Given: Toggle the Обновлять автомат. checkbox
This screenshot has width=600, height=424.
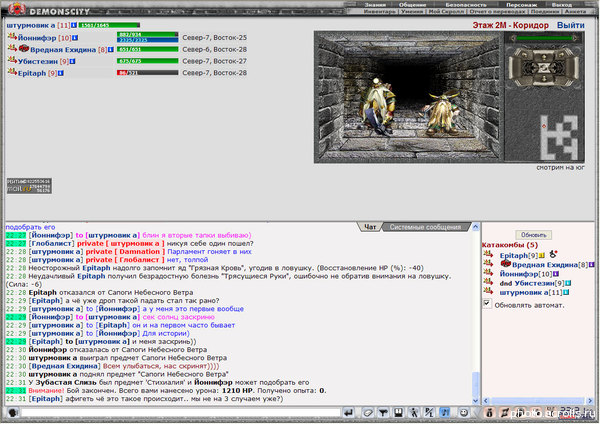Looking at the screenshot, I should [x=486, y=304].
